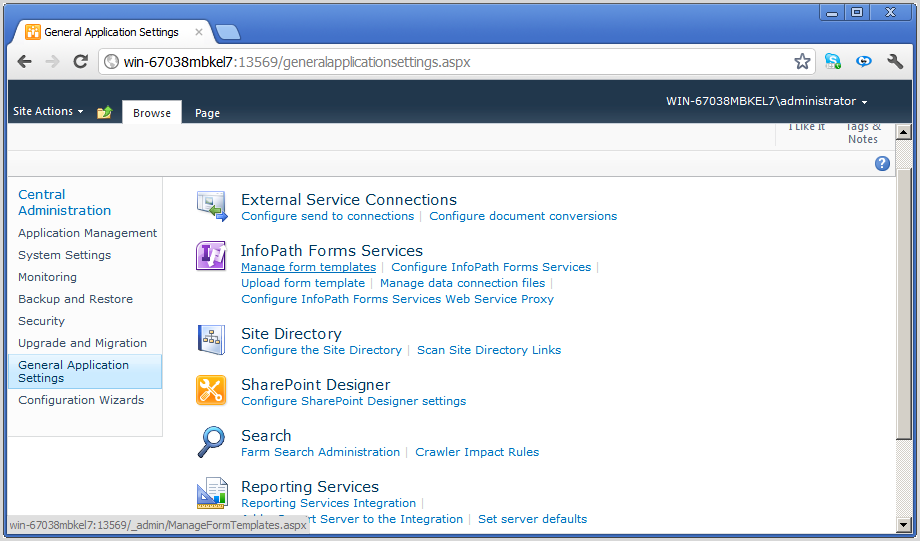Click the Site Directory icon

tap(211, 340)
